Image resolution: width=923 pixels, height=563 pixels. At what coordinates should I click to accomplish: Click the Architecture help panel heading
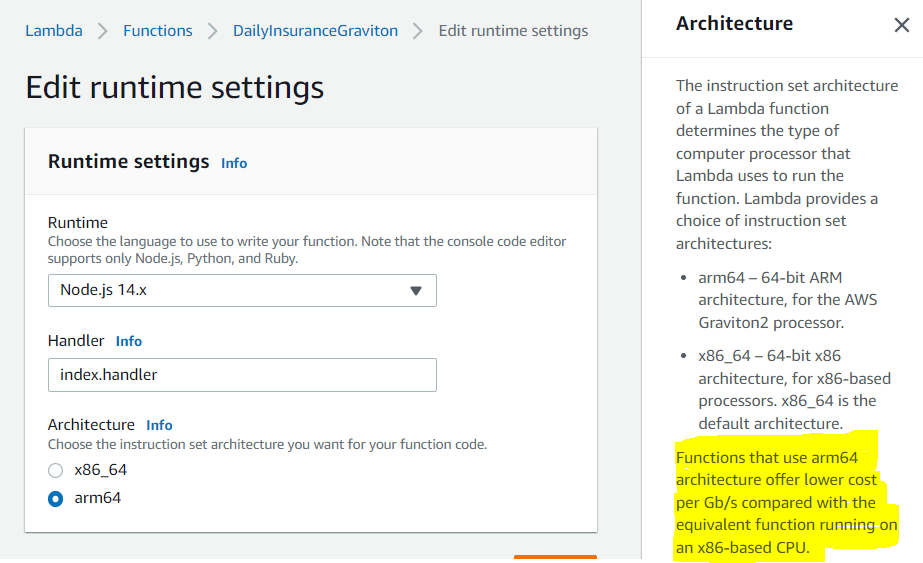point(734,23)
